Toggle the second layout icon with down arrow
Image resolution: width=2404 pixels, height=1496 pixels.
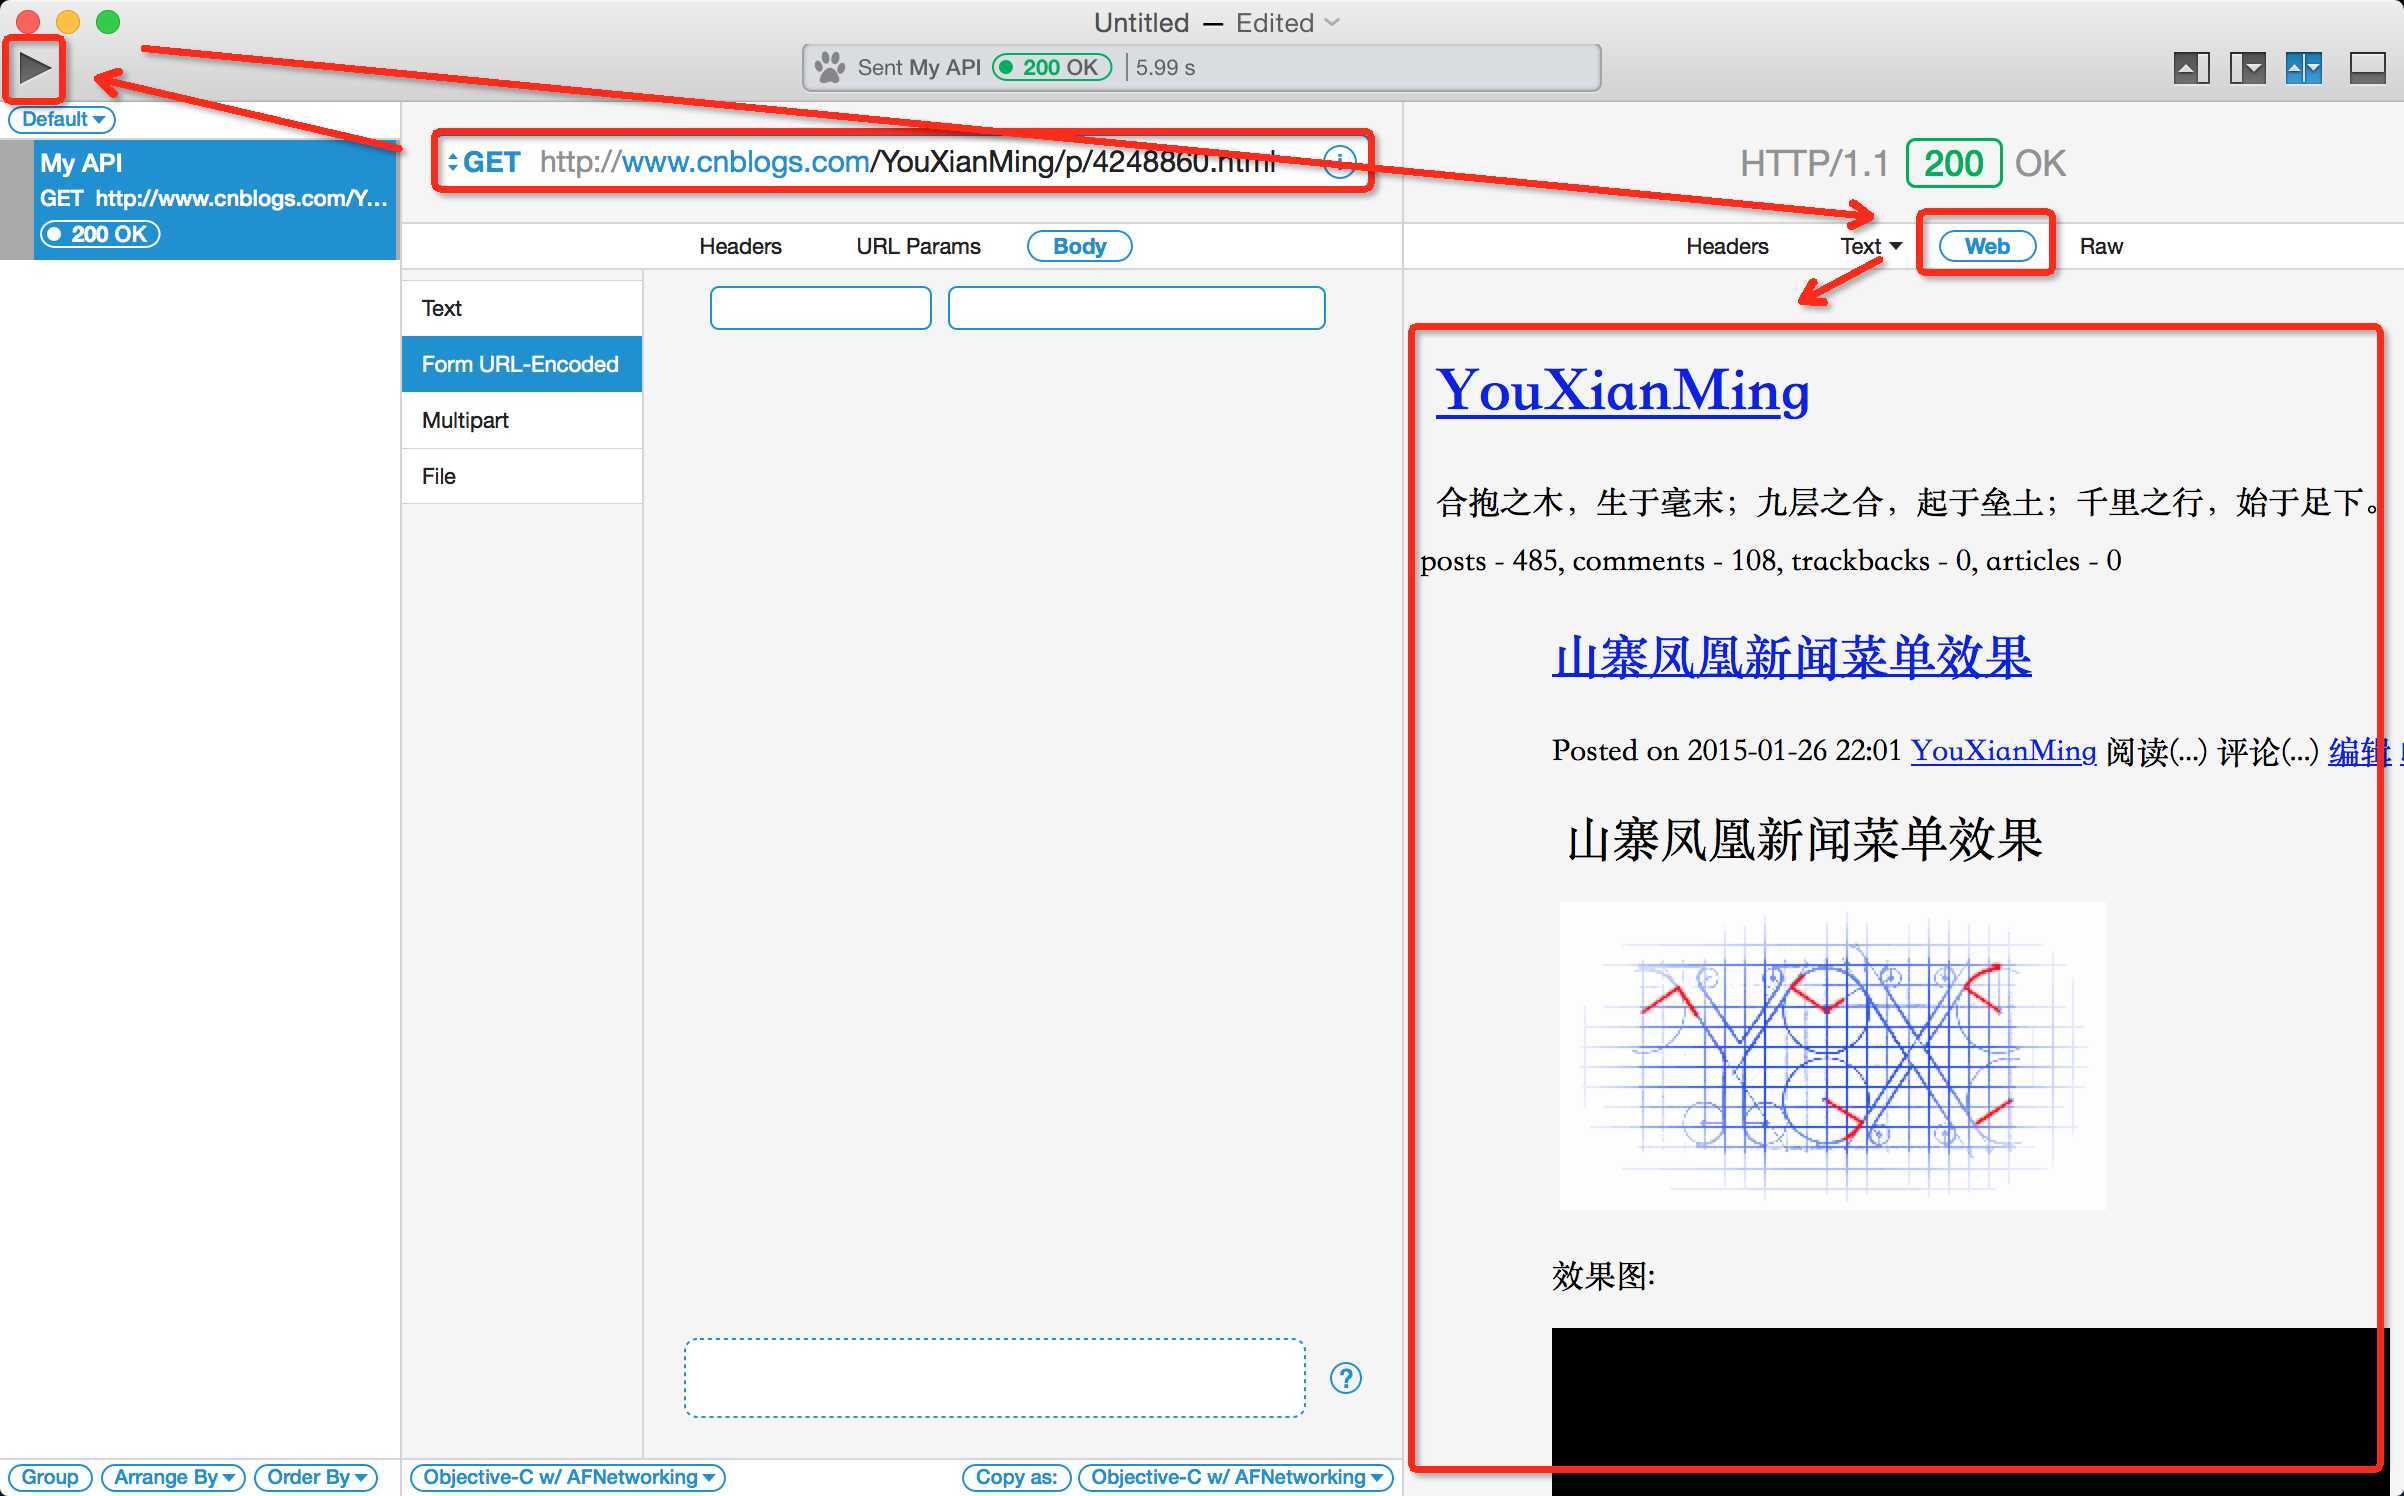(2247, 68)
